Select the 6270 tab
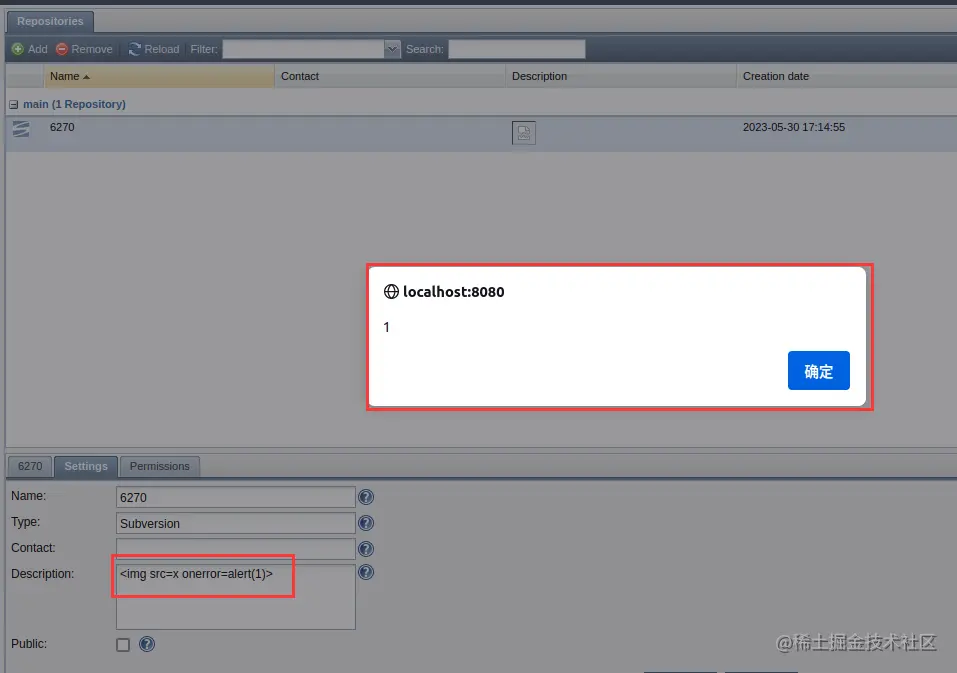 29,466
